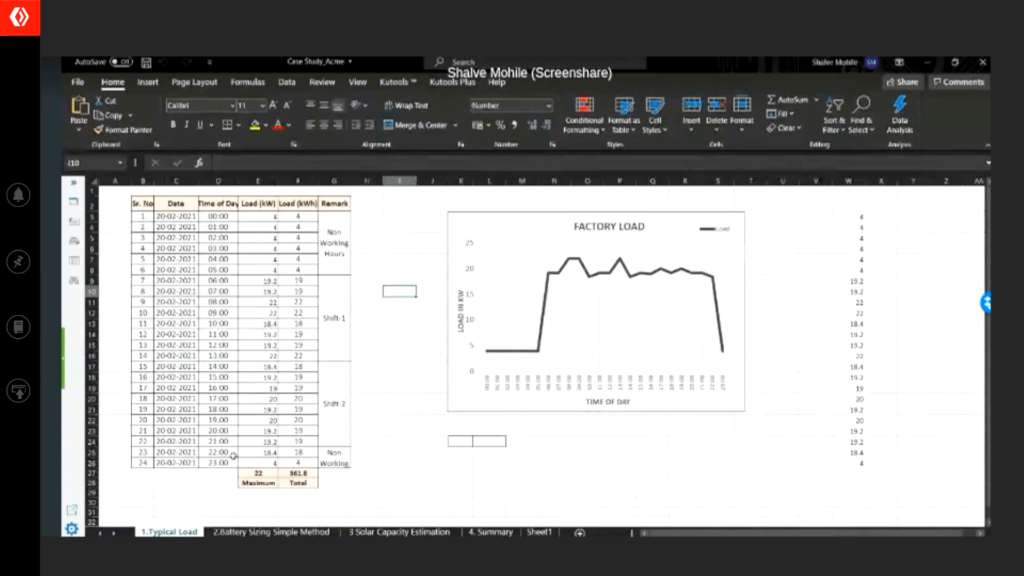The image size is (1024, 576).
Task: Click the Clear button in Editing
Action: click(784, 128)
